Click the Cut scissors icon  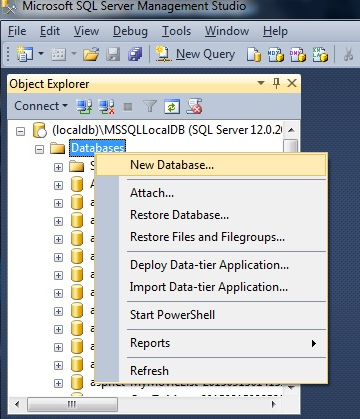click(x=349, y=54)
